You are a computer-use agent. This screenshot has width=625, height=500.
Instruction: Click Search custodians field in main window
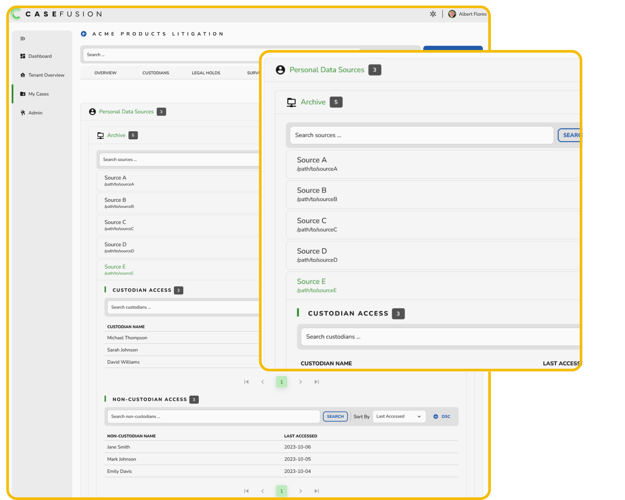click(x=183, y=307)
